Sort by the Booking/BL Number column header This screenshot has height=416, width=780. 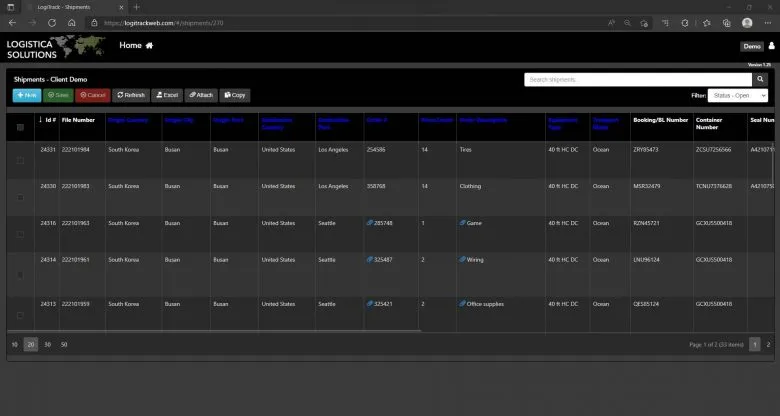click(661, 120)
